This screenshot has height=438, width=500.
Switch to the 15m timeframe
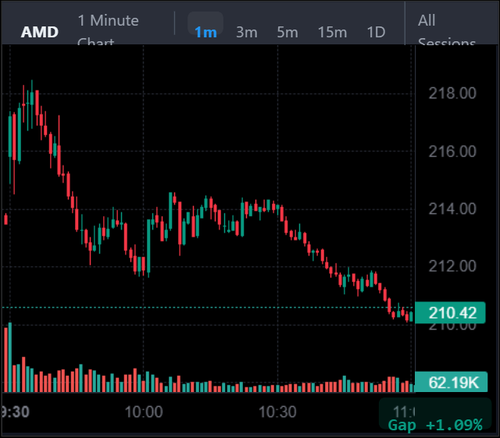click(332, 32)
